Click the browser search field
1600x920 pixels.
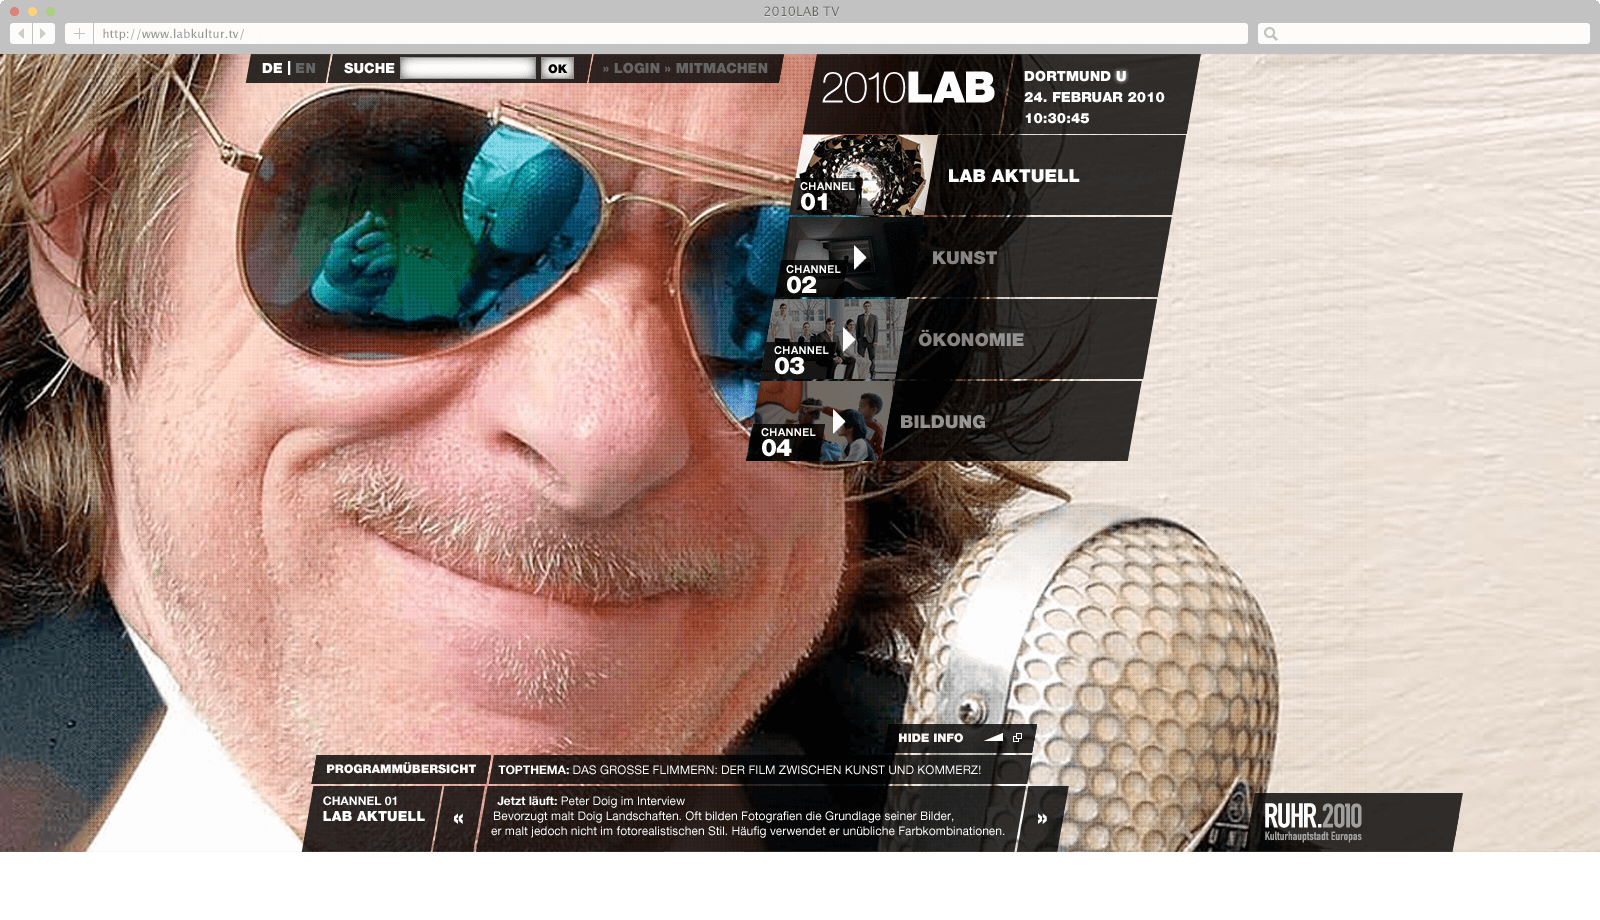point(1423,33)
